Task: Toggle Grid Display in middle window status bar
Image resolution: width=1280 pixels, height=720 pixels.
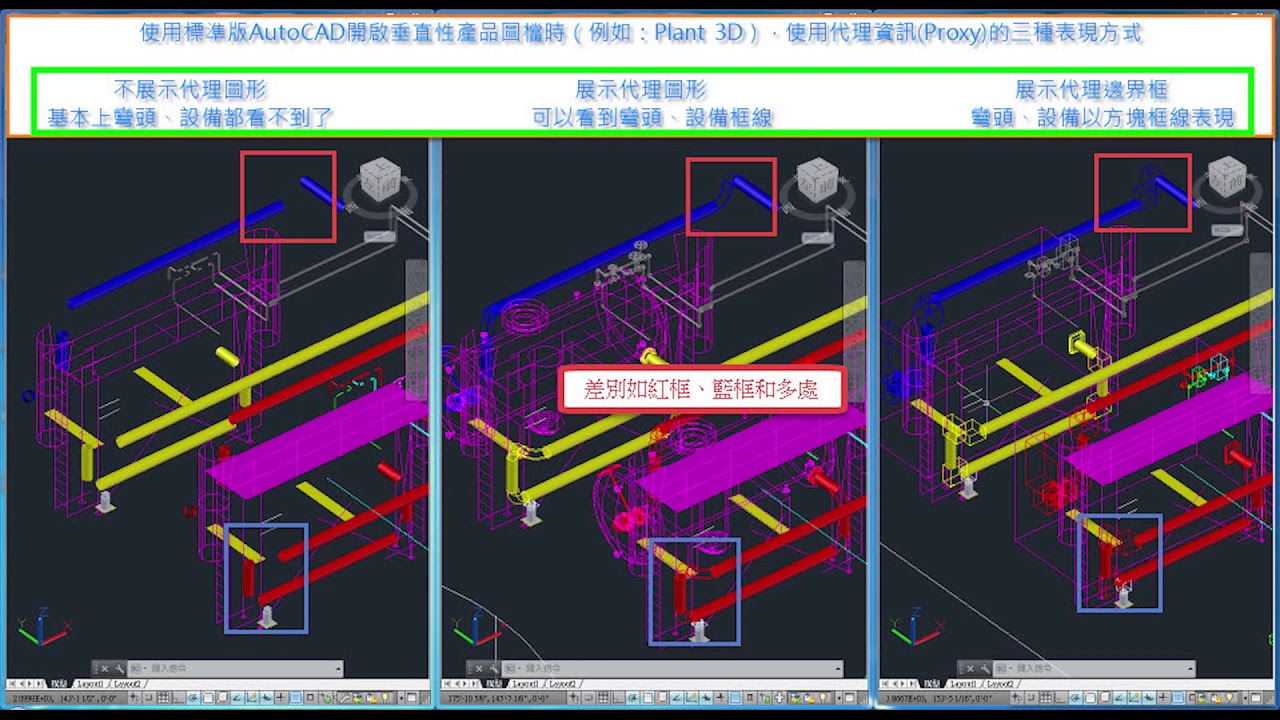Action: click(603, 698)
